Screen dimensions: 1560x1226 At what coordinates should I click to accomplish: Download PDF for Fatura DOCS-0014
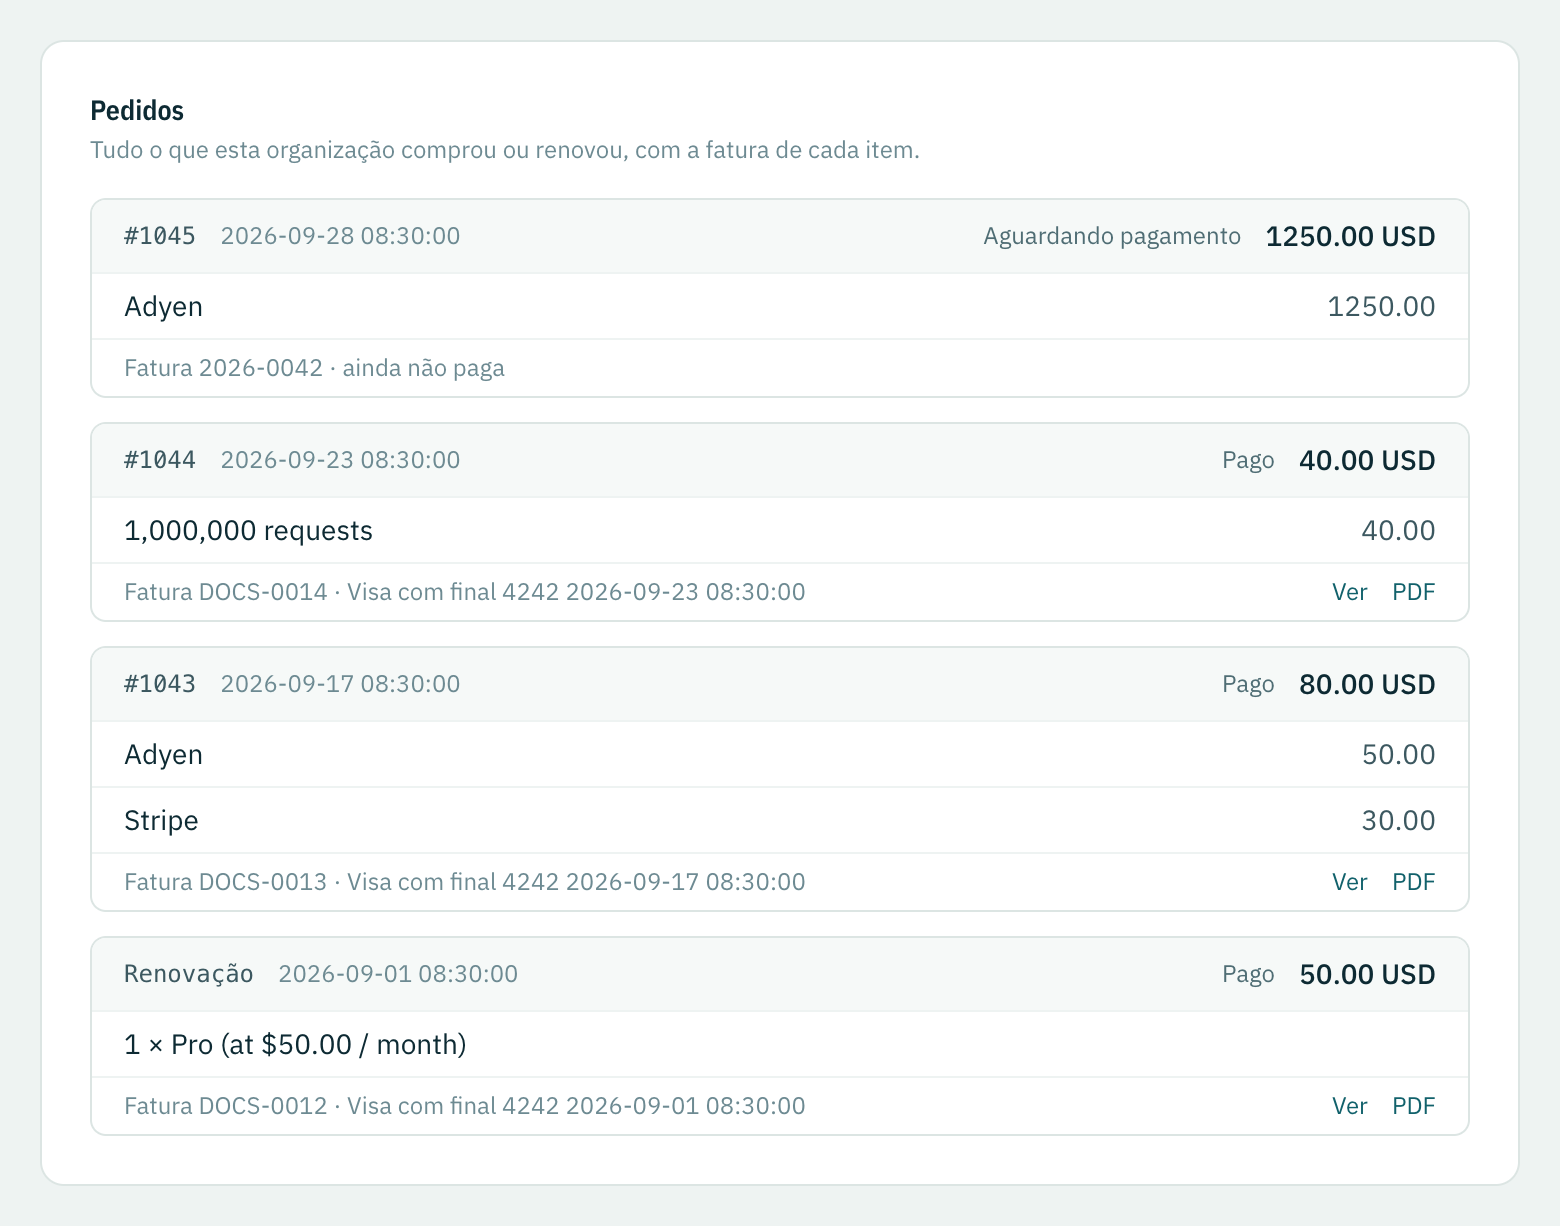(x=1414, y=592)
